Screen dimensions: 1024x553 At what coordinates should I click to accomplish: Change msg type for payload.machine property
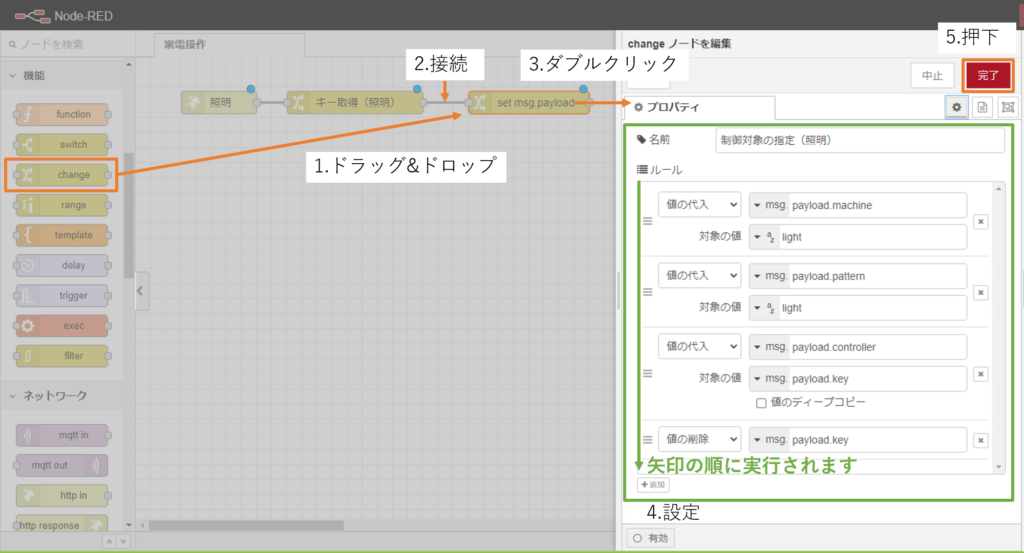point(769,205)
